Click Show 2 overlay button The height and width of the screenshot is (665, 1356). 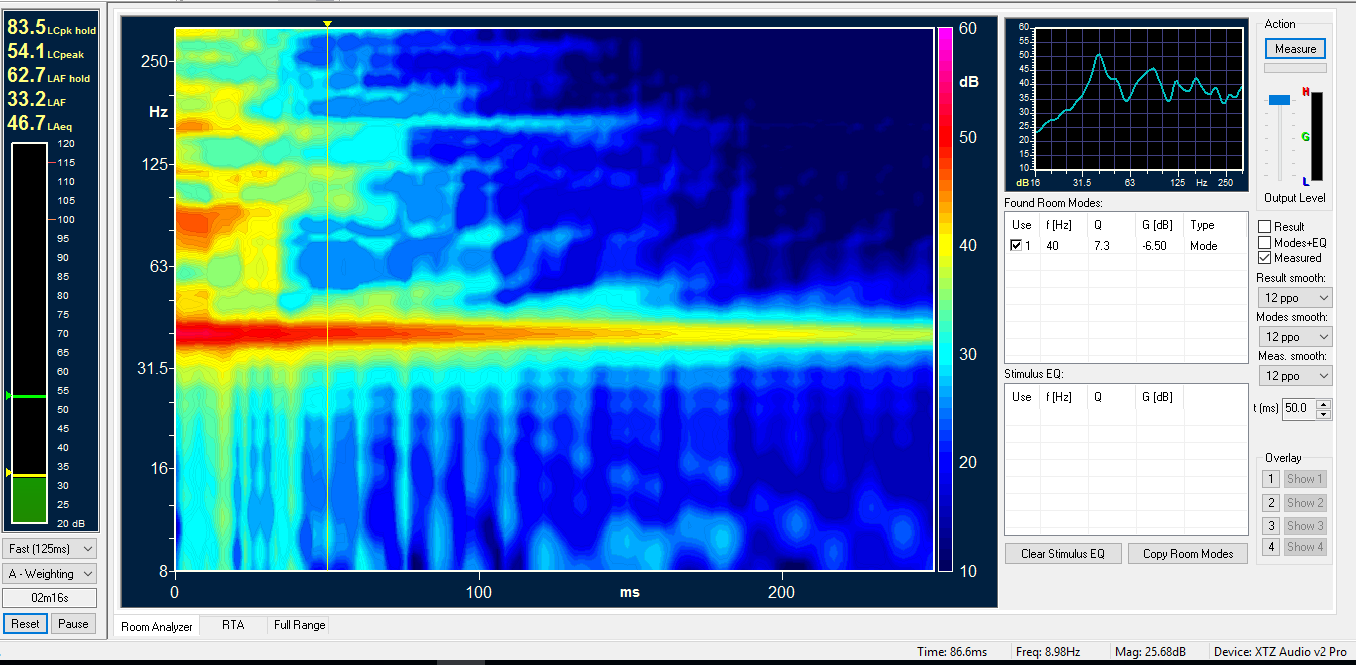point(1305,502)
